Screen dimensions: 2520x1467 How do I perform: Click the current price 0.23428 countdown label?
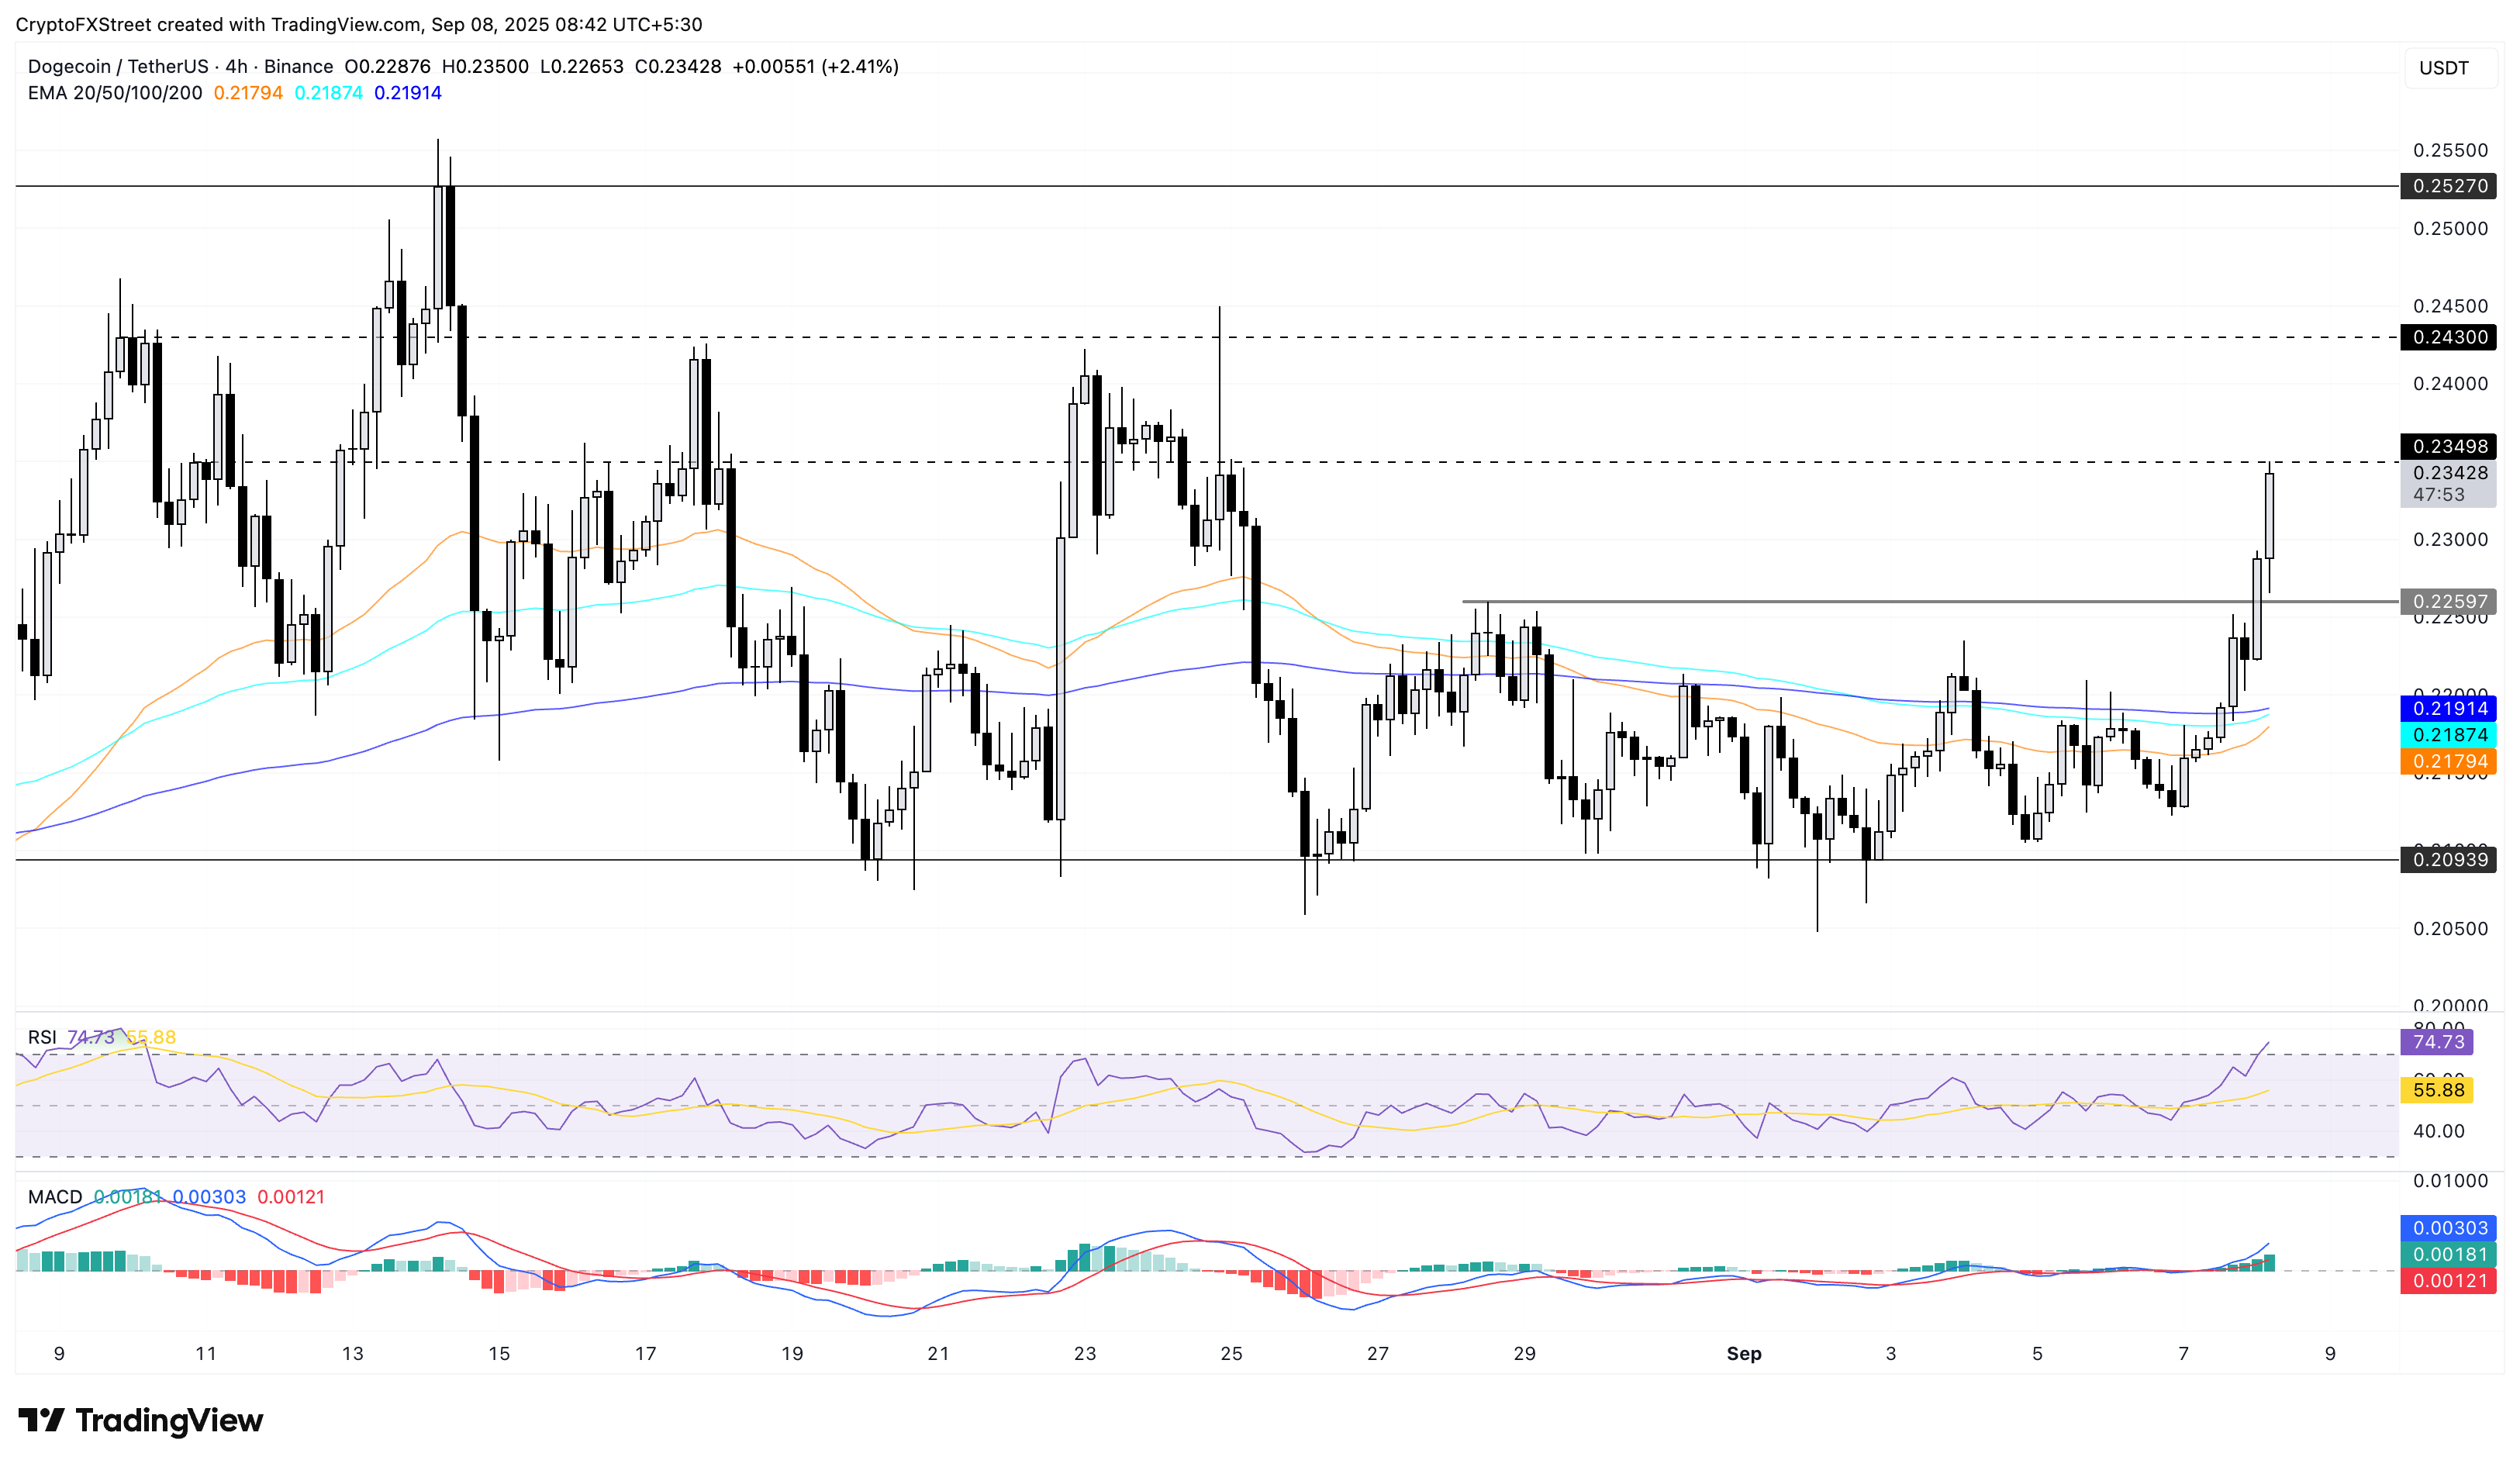click(x=2449, y=484)
